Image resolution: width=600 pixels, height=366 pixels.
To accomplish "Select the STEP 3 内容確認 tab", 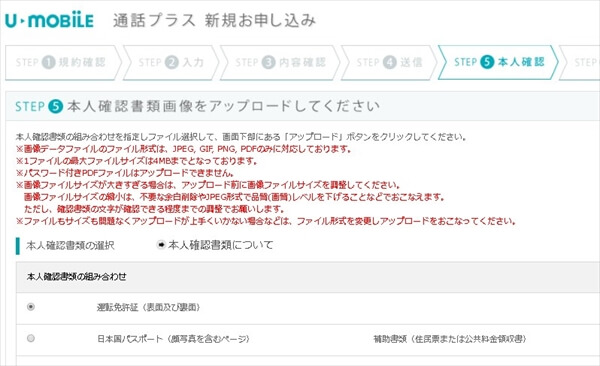I will (280, 63).
